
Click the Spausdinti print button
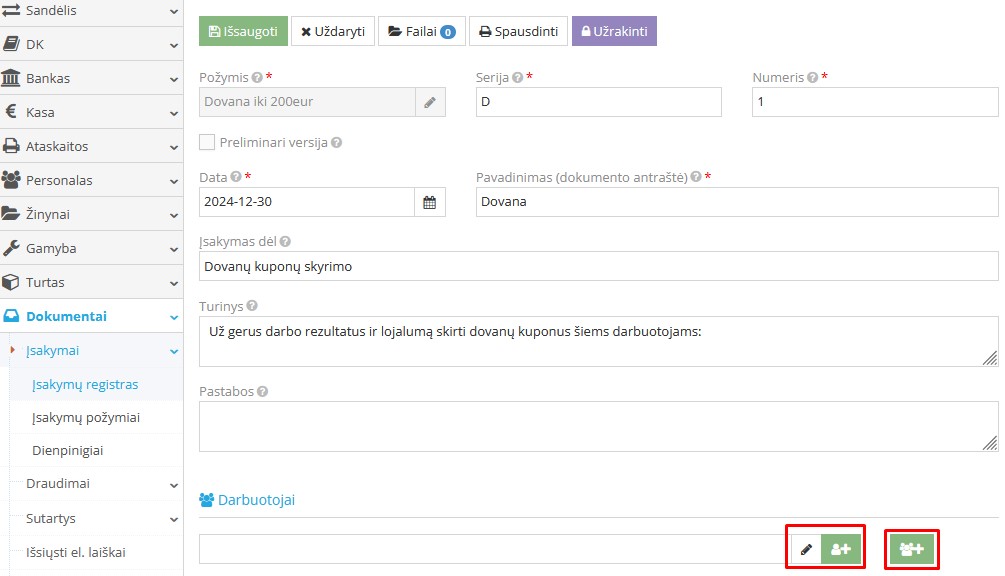(518, 31)
